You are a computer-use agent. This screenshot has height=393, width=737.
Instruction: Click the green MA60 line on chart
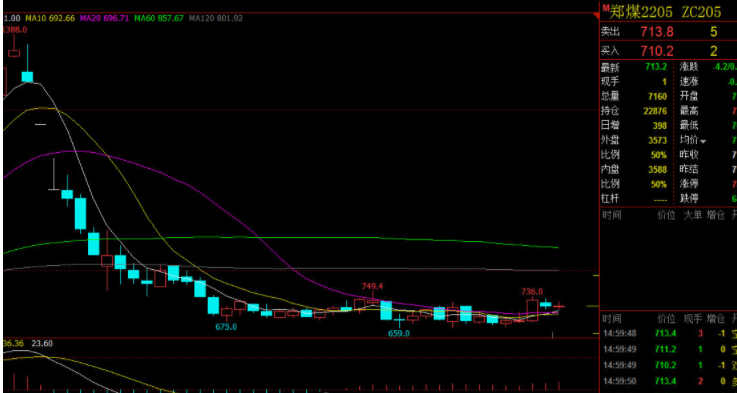coord(282,237)
